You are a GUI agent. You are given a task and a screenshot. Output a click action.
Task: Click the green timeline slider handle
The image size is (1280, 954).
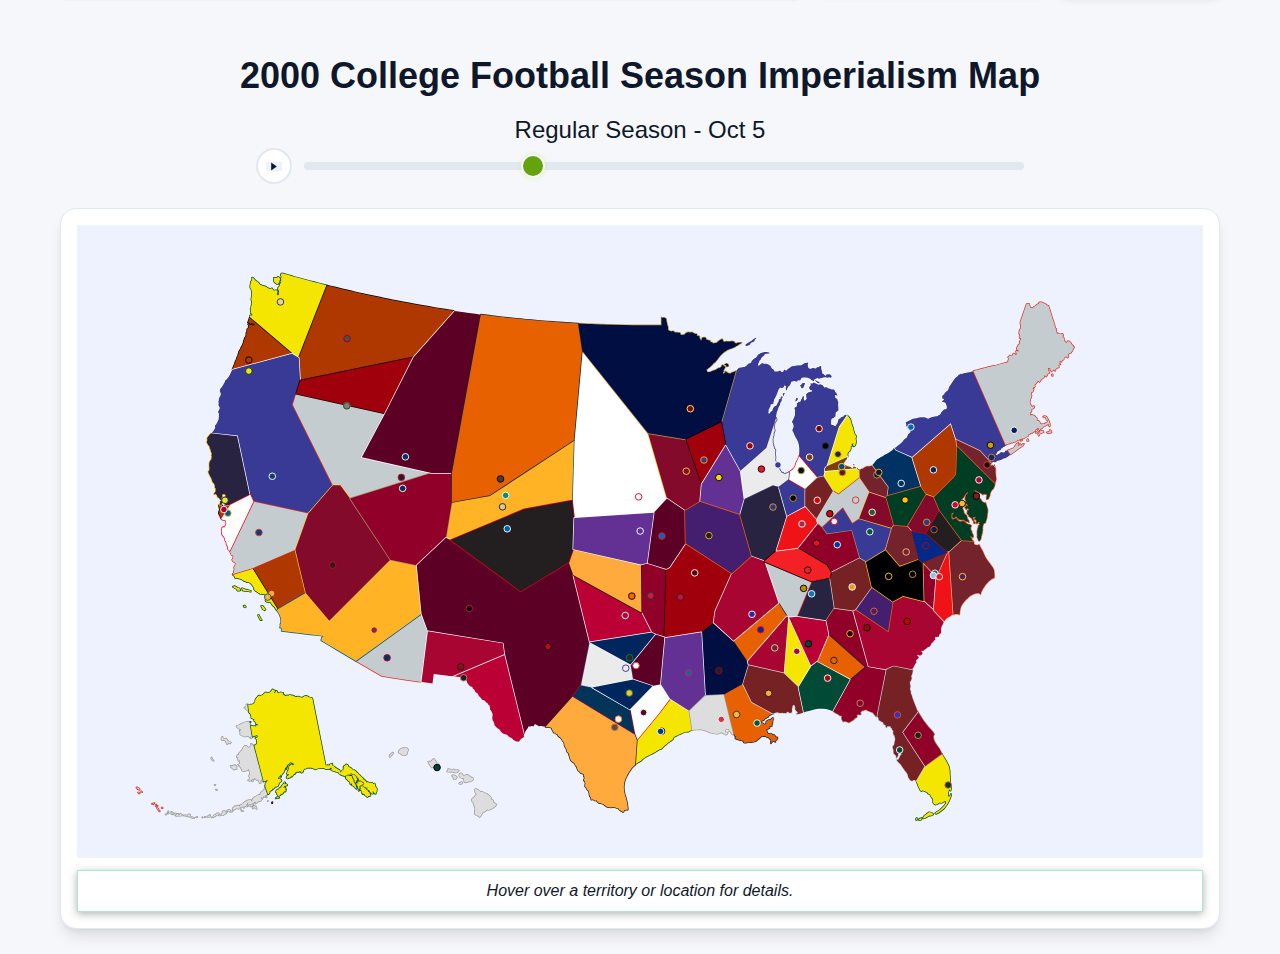click(x=533, y=166)
